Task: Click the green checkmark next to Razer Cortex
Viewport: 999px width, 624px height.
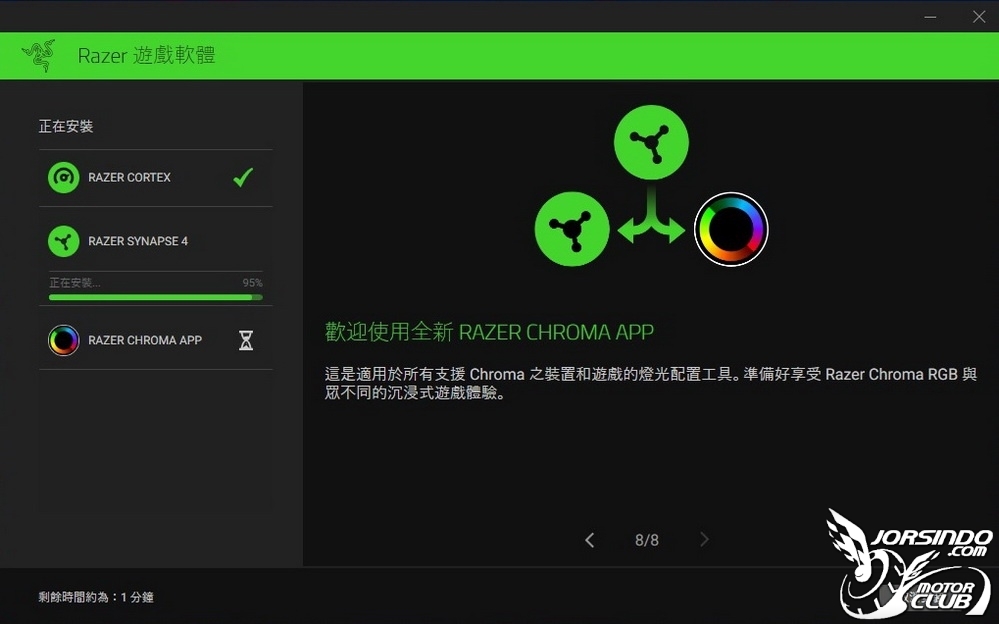Action: tap(243, 177)
